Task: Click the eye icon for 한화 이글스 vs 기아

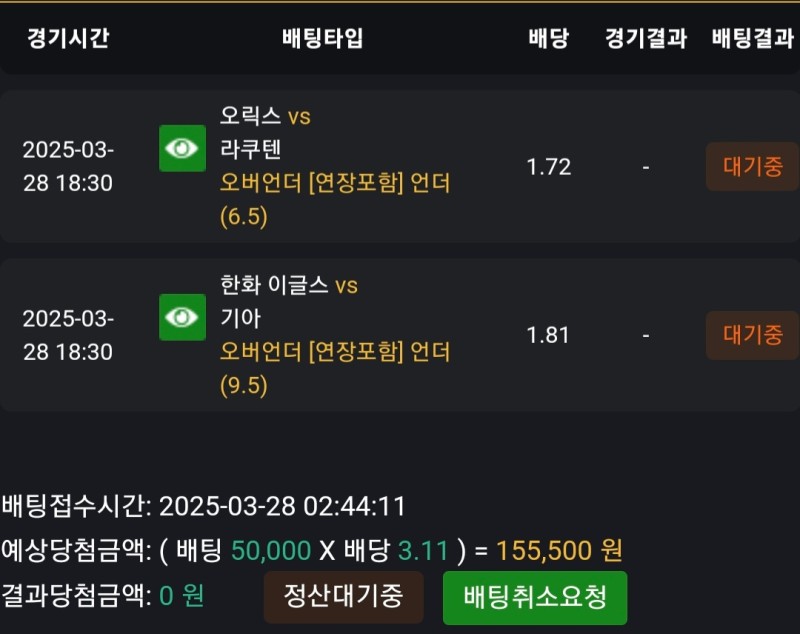Action: [x=182, y=317]
